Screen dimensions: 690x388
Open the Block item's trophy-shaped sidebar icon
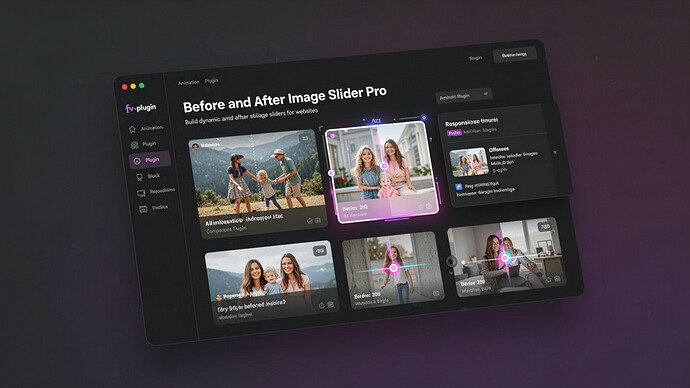(139, 177)
